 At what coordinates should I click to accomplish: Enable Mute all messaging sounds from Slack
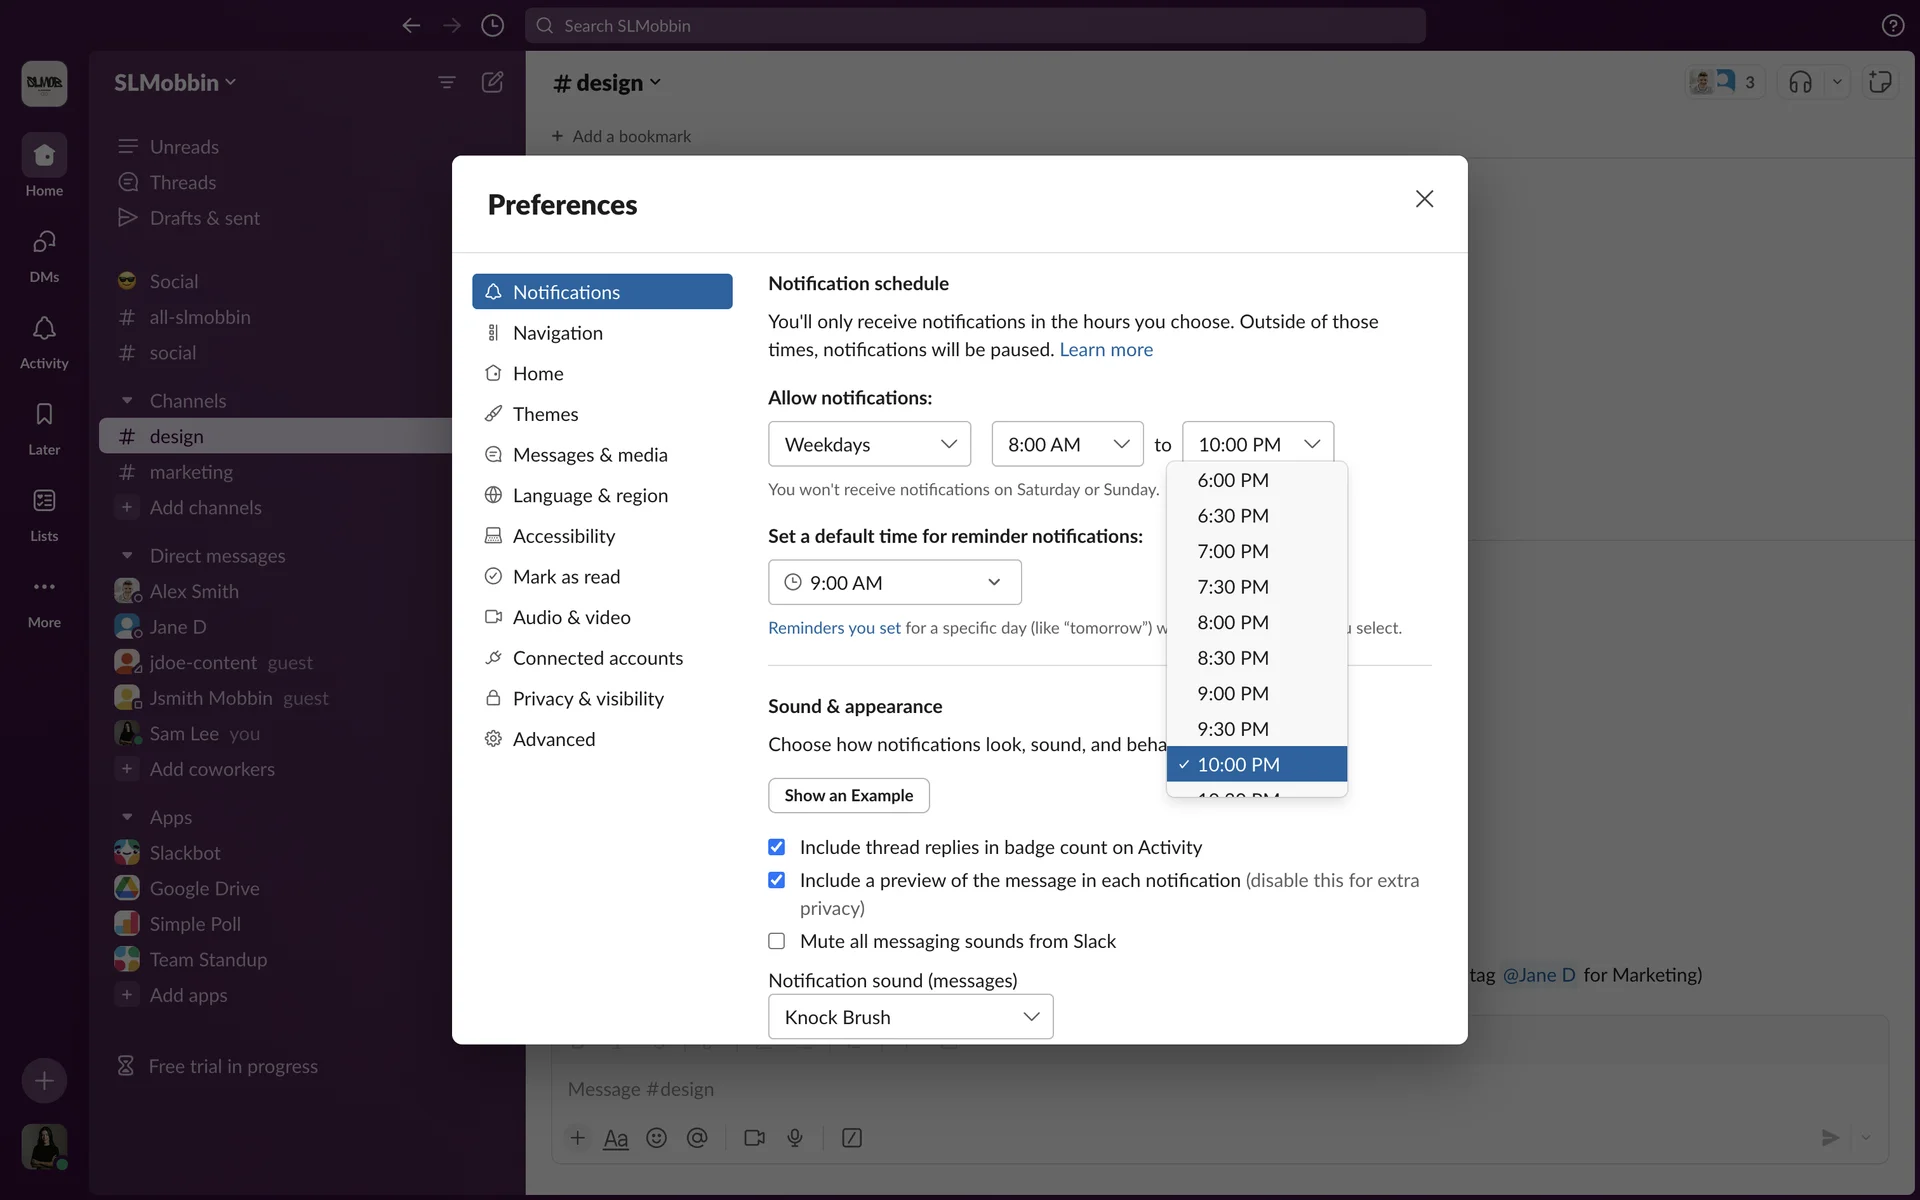pyautogui.click(x=777, y=941)
